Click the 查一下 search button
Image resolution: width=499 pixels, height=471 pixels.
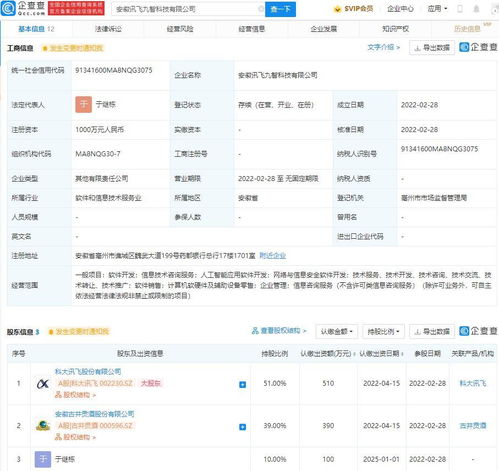(280, 9)
